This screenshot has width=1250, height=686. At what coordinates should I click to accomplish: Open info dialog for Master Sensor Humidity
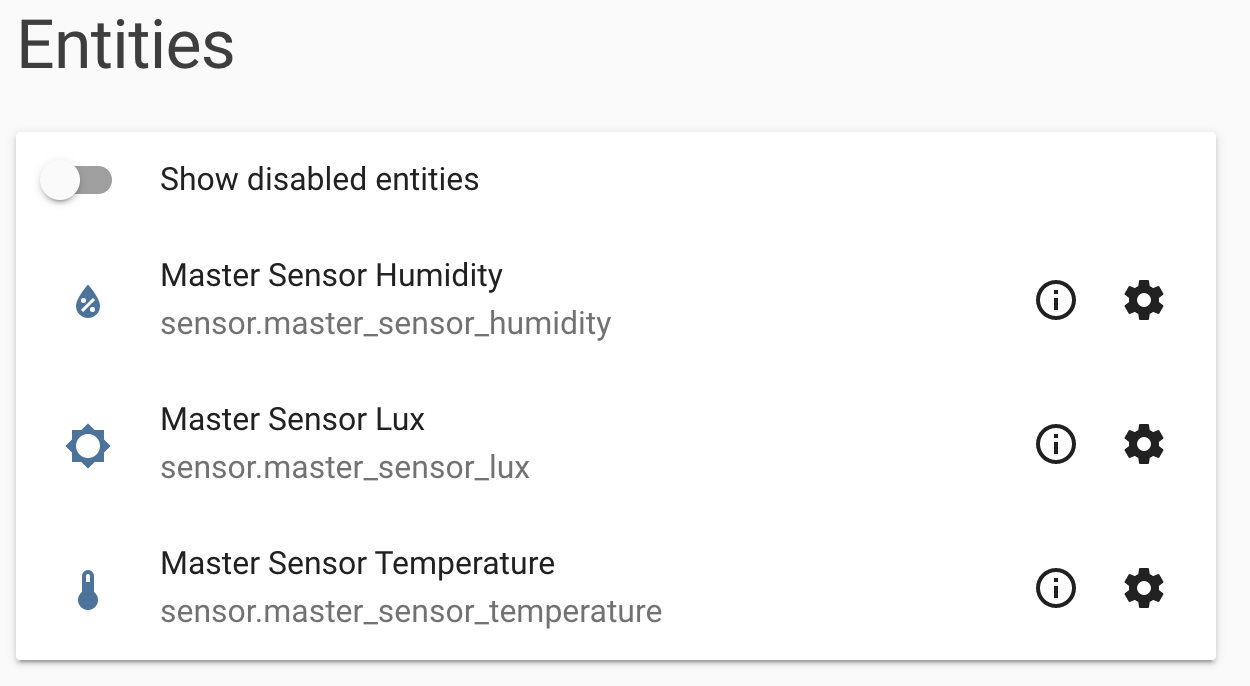(x=1056, y=300)
